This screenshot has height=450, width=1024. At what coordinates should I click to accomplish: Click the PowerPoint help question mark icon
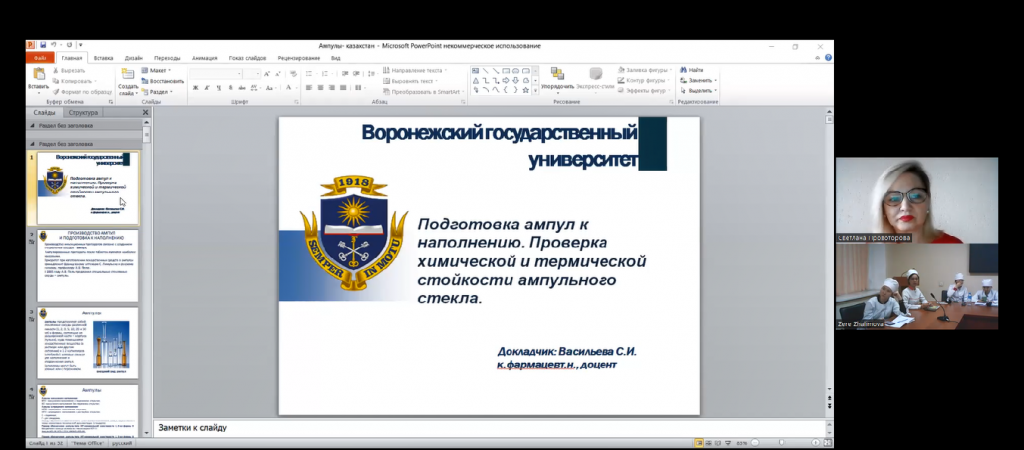[x=828, y=58]
